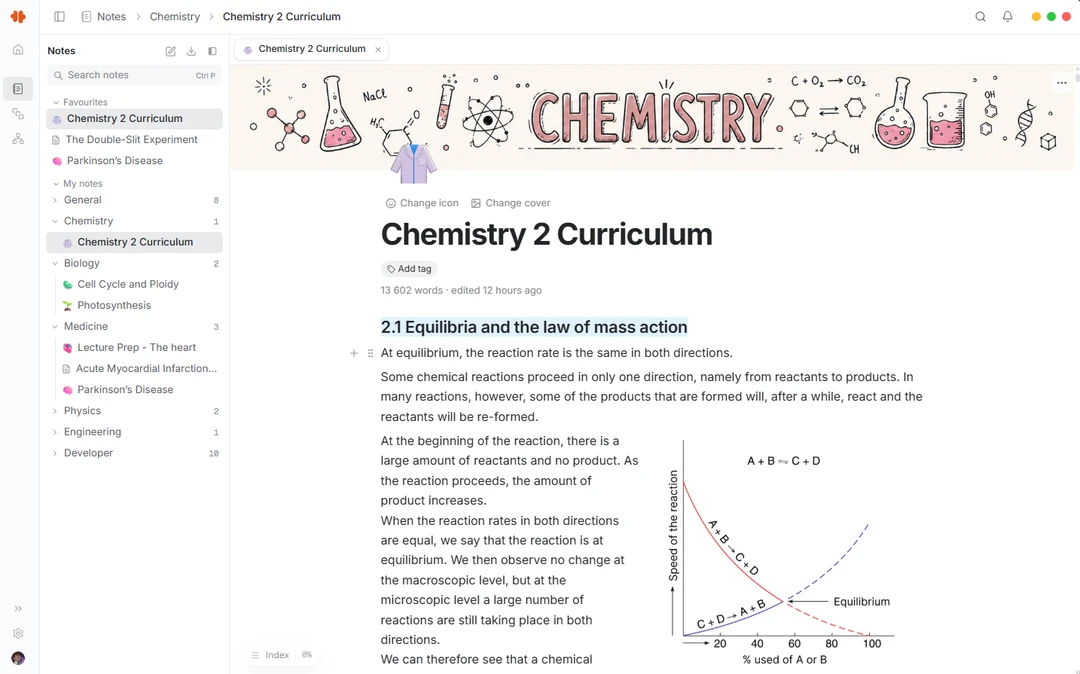
Task: Open the linked items icon in left rail
Action: (x=19, y=114)
